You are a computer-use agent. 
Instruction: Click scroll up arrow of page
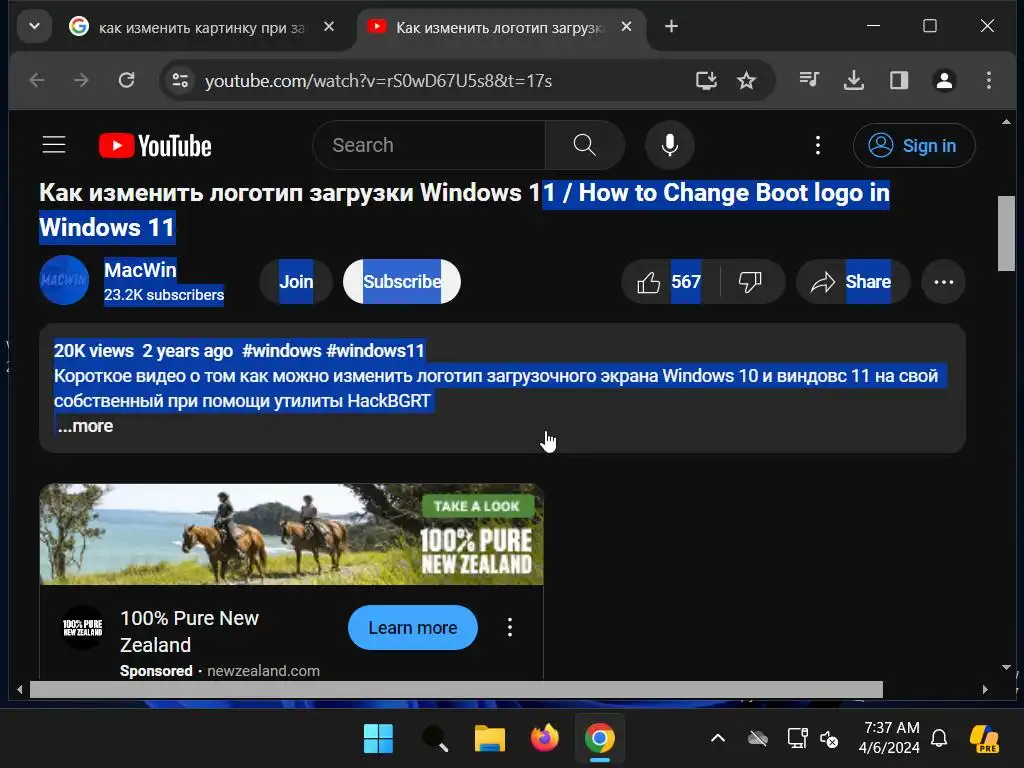pos(1006,121)
